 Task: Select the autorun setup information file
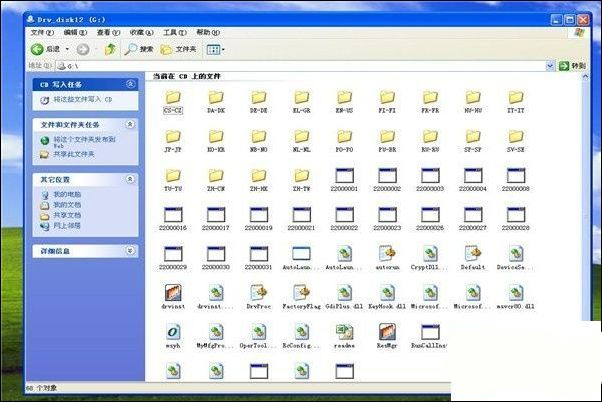tap(387, 258)
